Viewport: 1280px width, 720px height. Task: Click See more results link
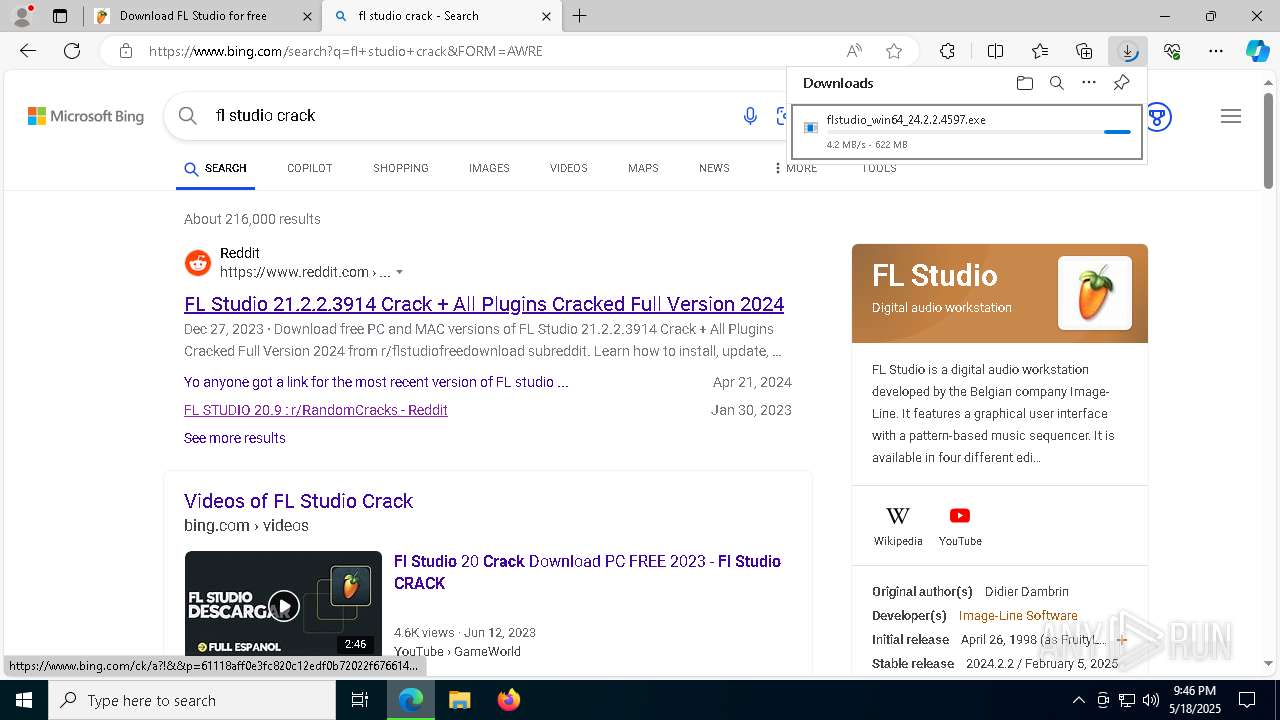235,438
